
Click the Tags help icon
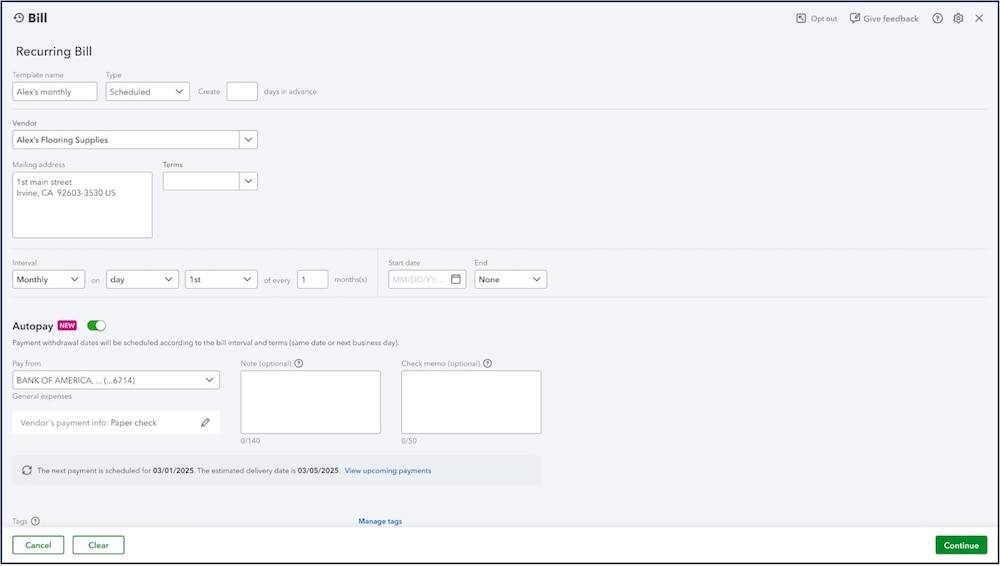[x=35, y=521]
